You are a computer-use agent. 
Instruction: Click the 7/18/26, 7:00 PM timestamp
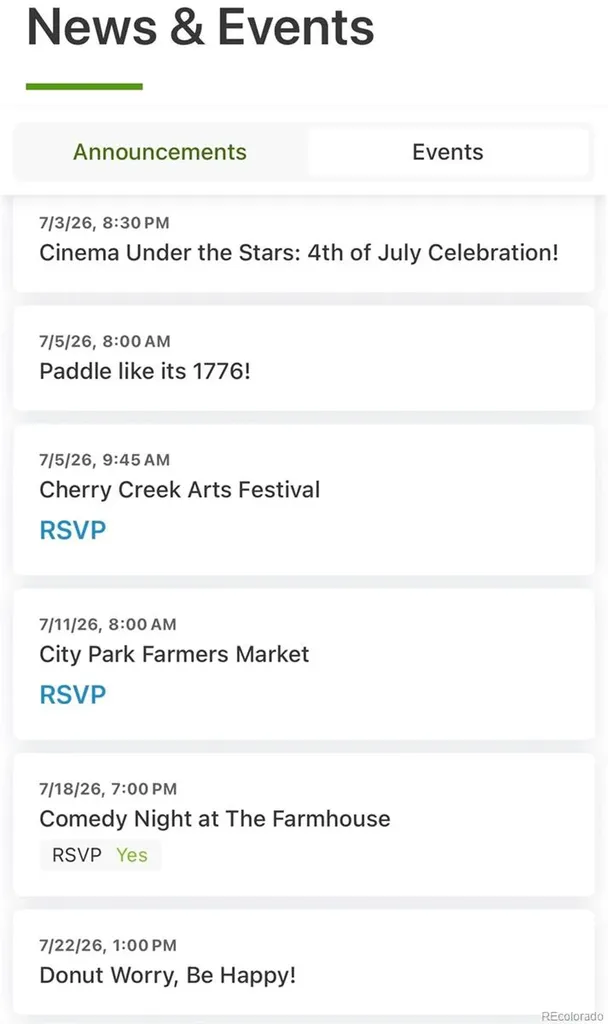pyautogui.click(x=108, y=789)
